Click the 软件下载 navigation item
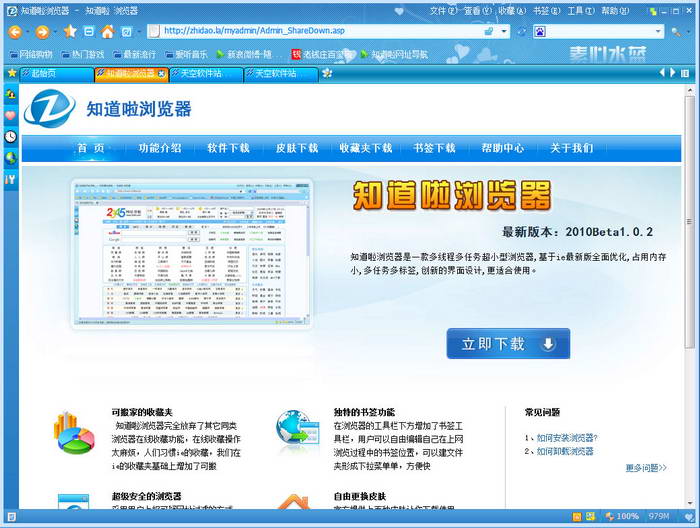Screen dimensions: 700x528 (x=229, y=148)
